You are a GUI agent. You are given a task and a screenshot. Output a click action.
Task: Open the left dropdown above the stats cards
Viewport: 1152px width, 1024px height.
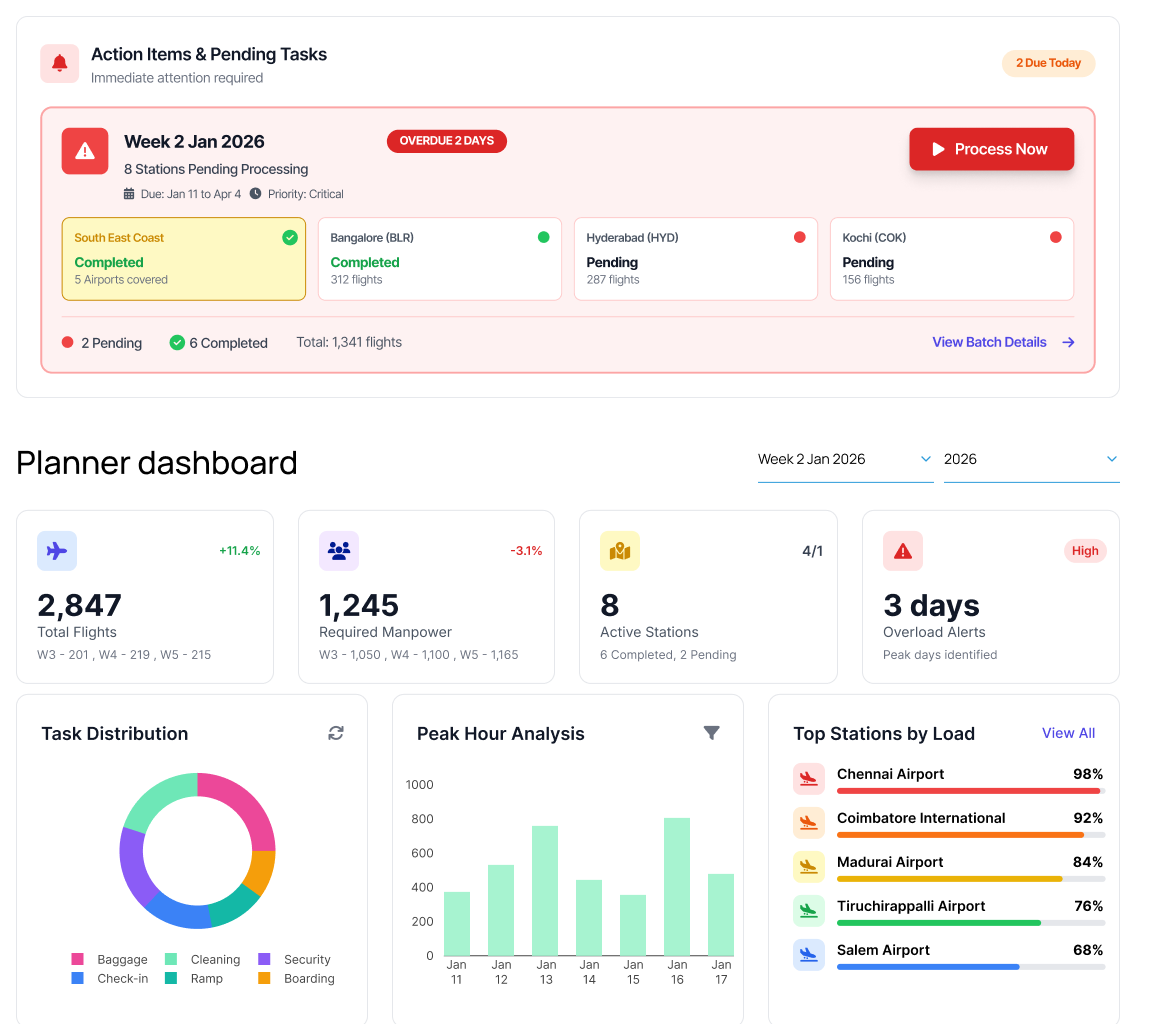click(x=845, y=459)
